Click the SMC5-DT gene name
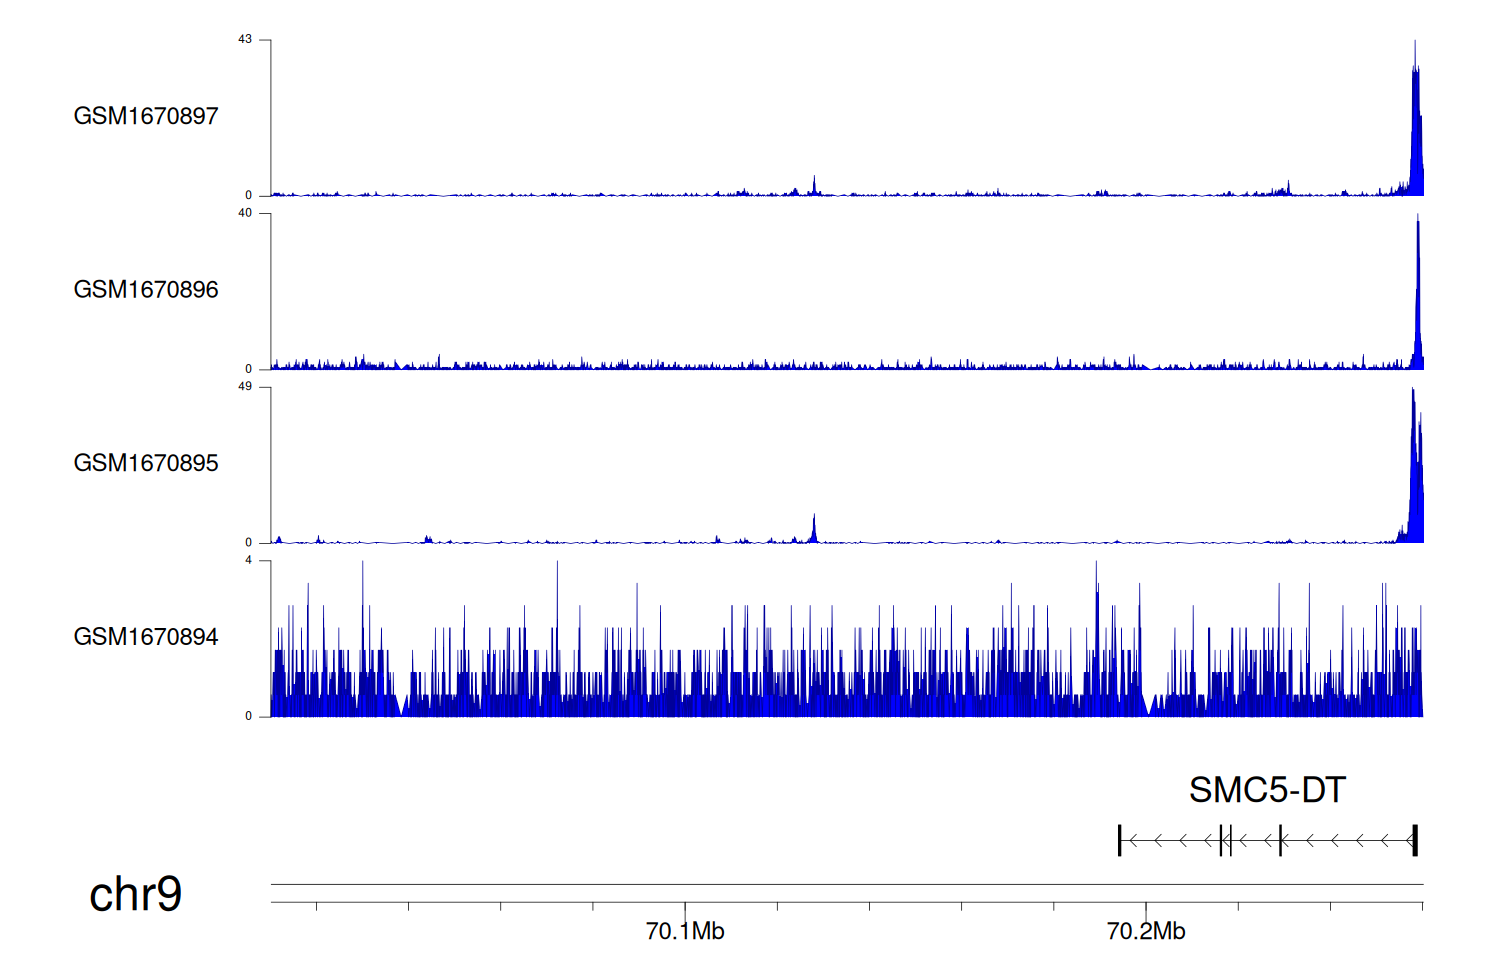This screenshot has width=1500, height=980. click(1266, 790)
